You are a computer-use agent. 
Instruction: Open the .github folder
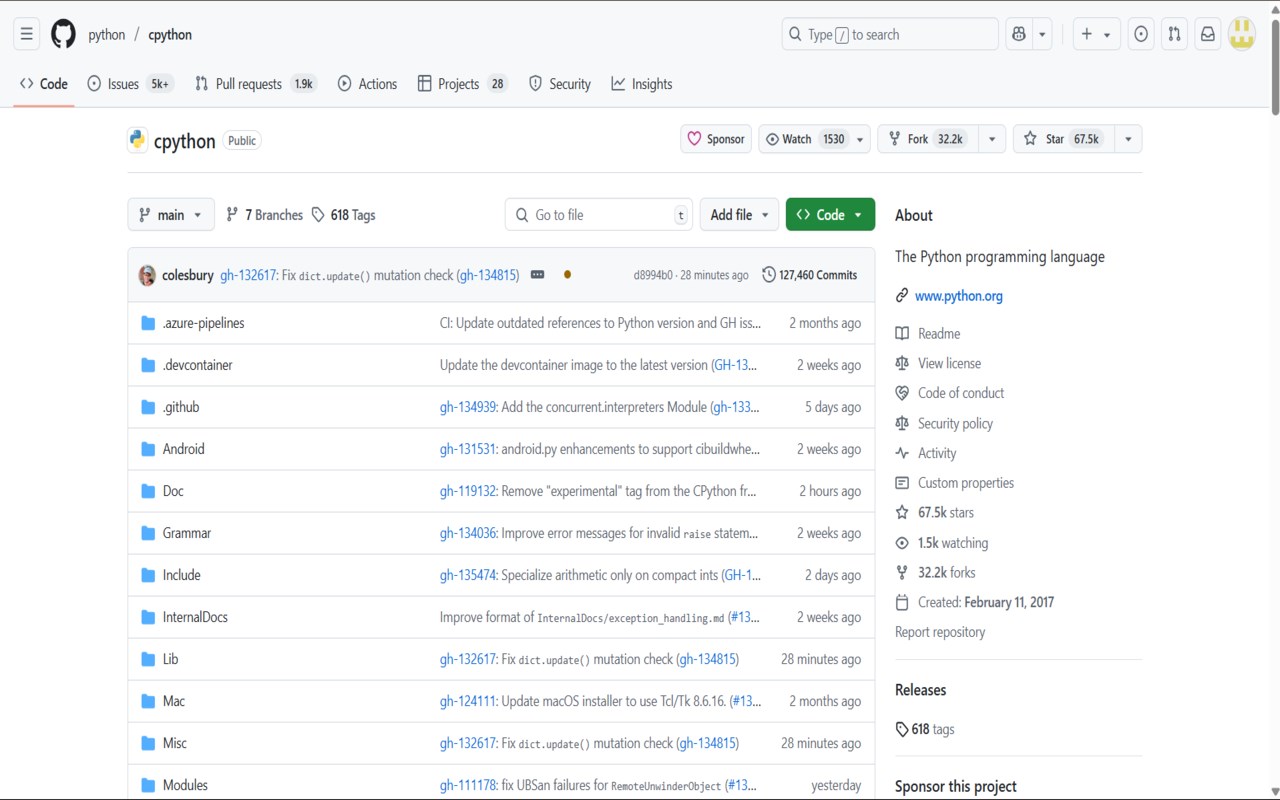tap(181, 407)
